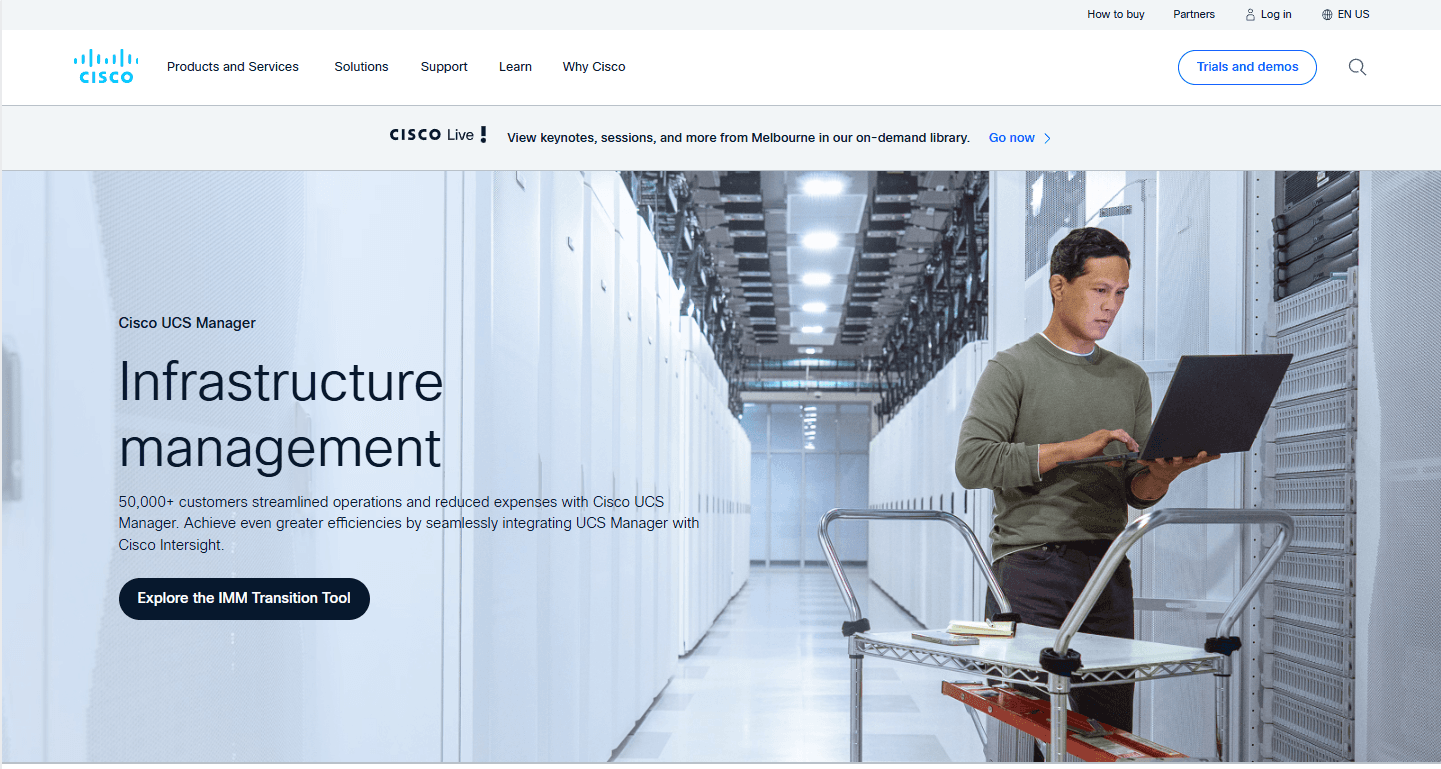Click the chevron next to Go now
Image resolution: width=1441 pixels, height=769 pixels.
point(1047,138)
